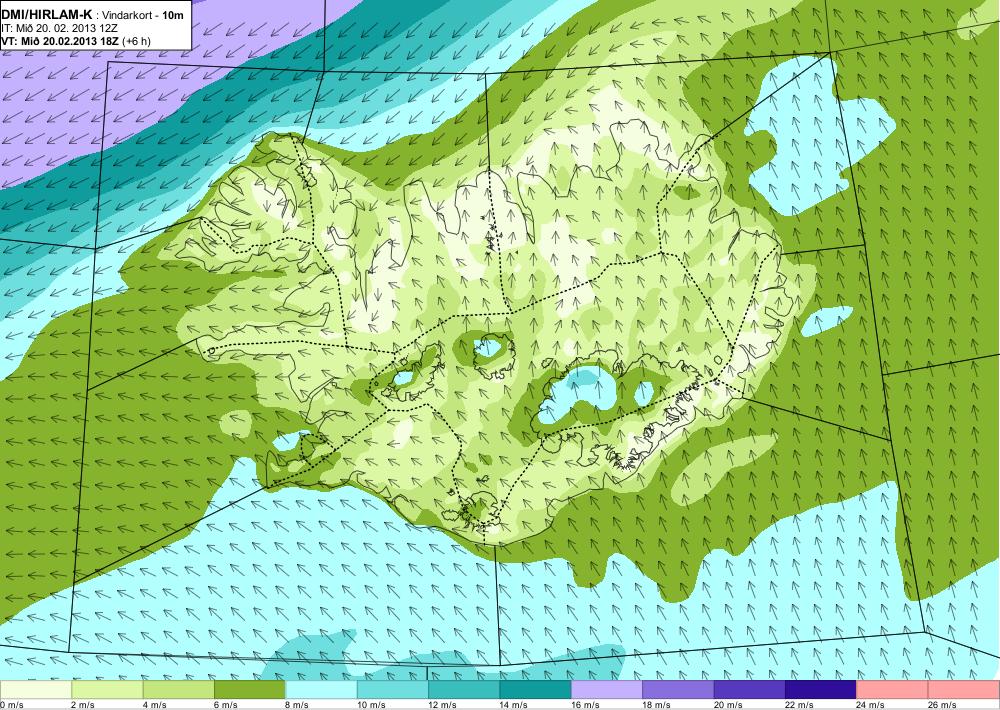Pick the teal 12–14 m/s legend swatch

coord(464,690)
